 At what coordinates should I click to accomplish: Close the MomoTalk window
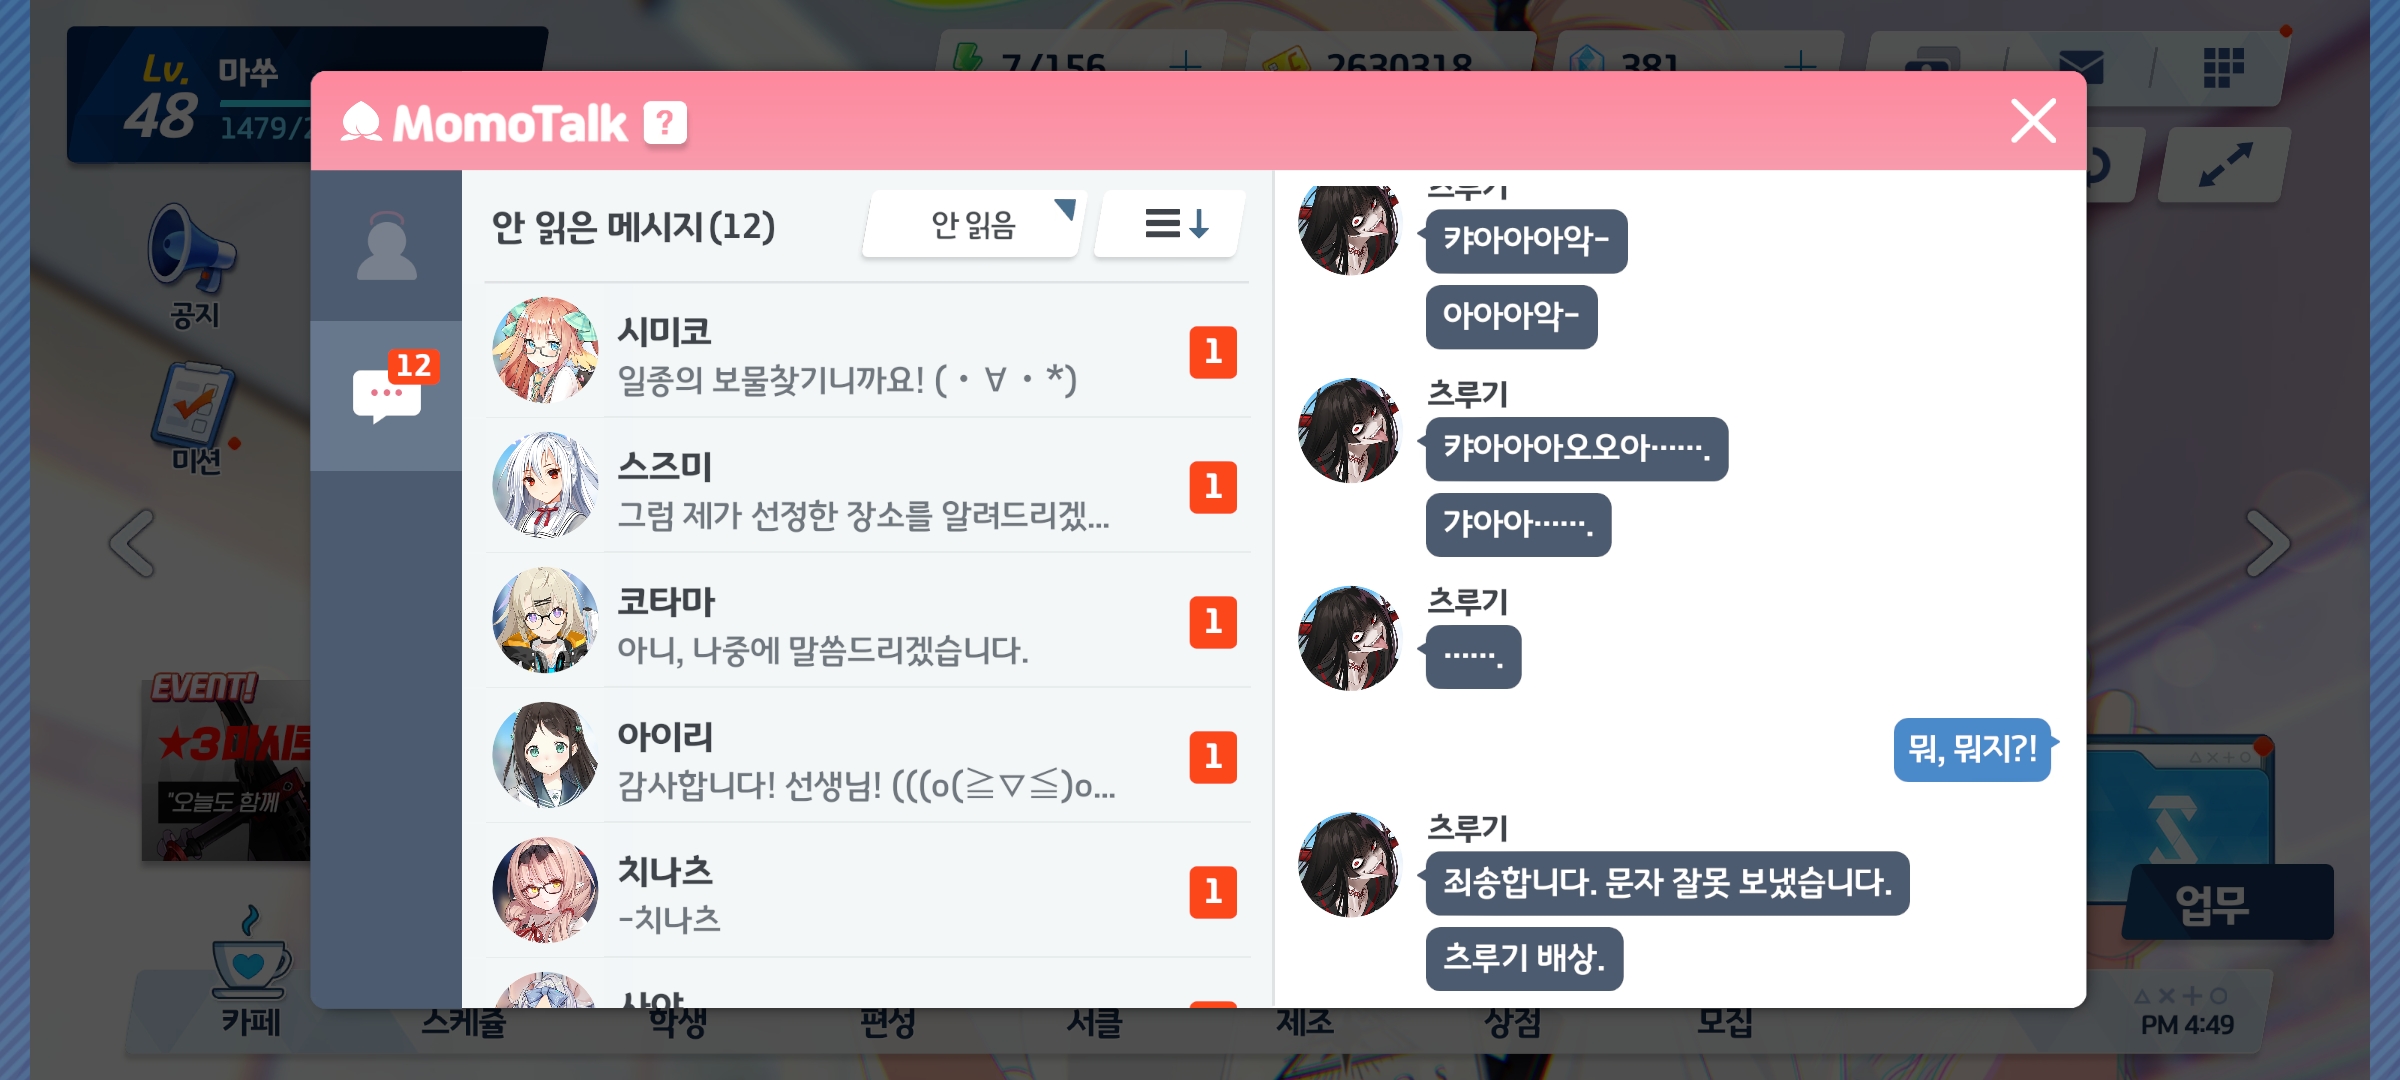[2033, 121]
